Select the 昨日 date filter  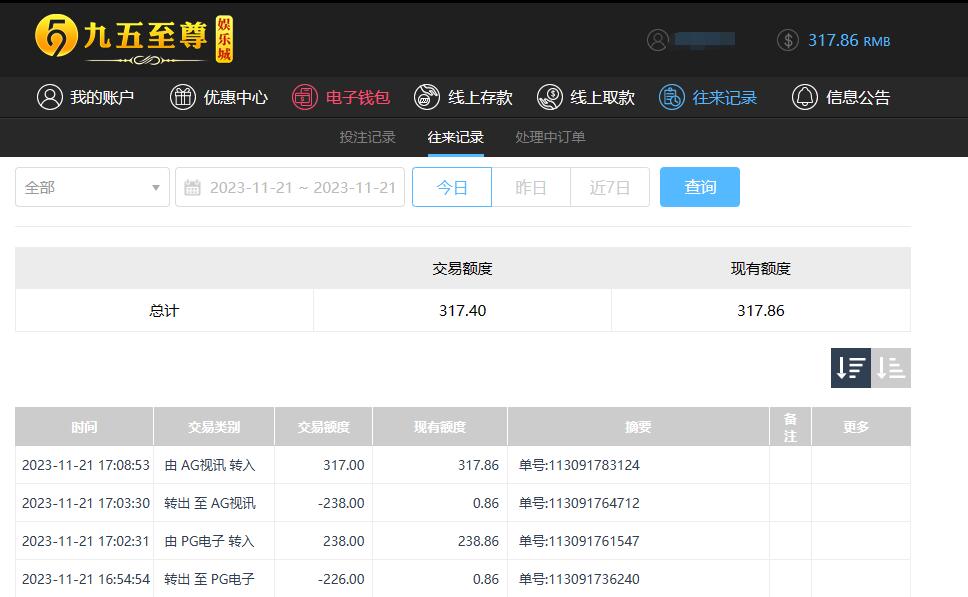[531, 187]
